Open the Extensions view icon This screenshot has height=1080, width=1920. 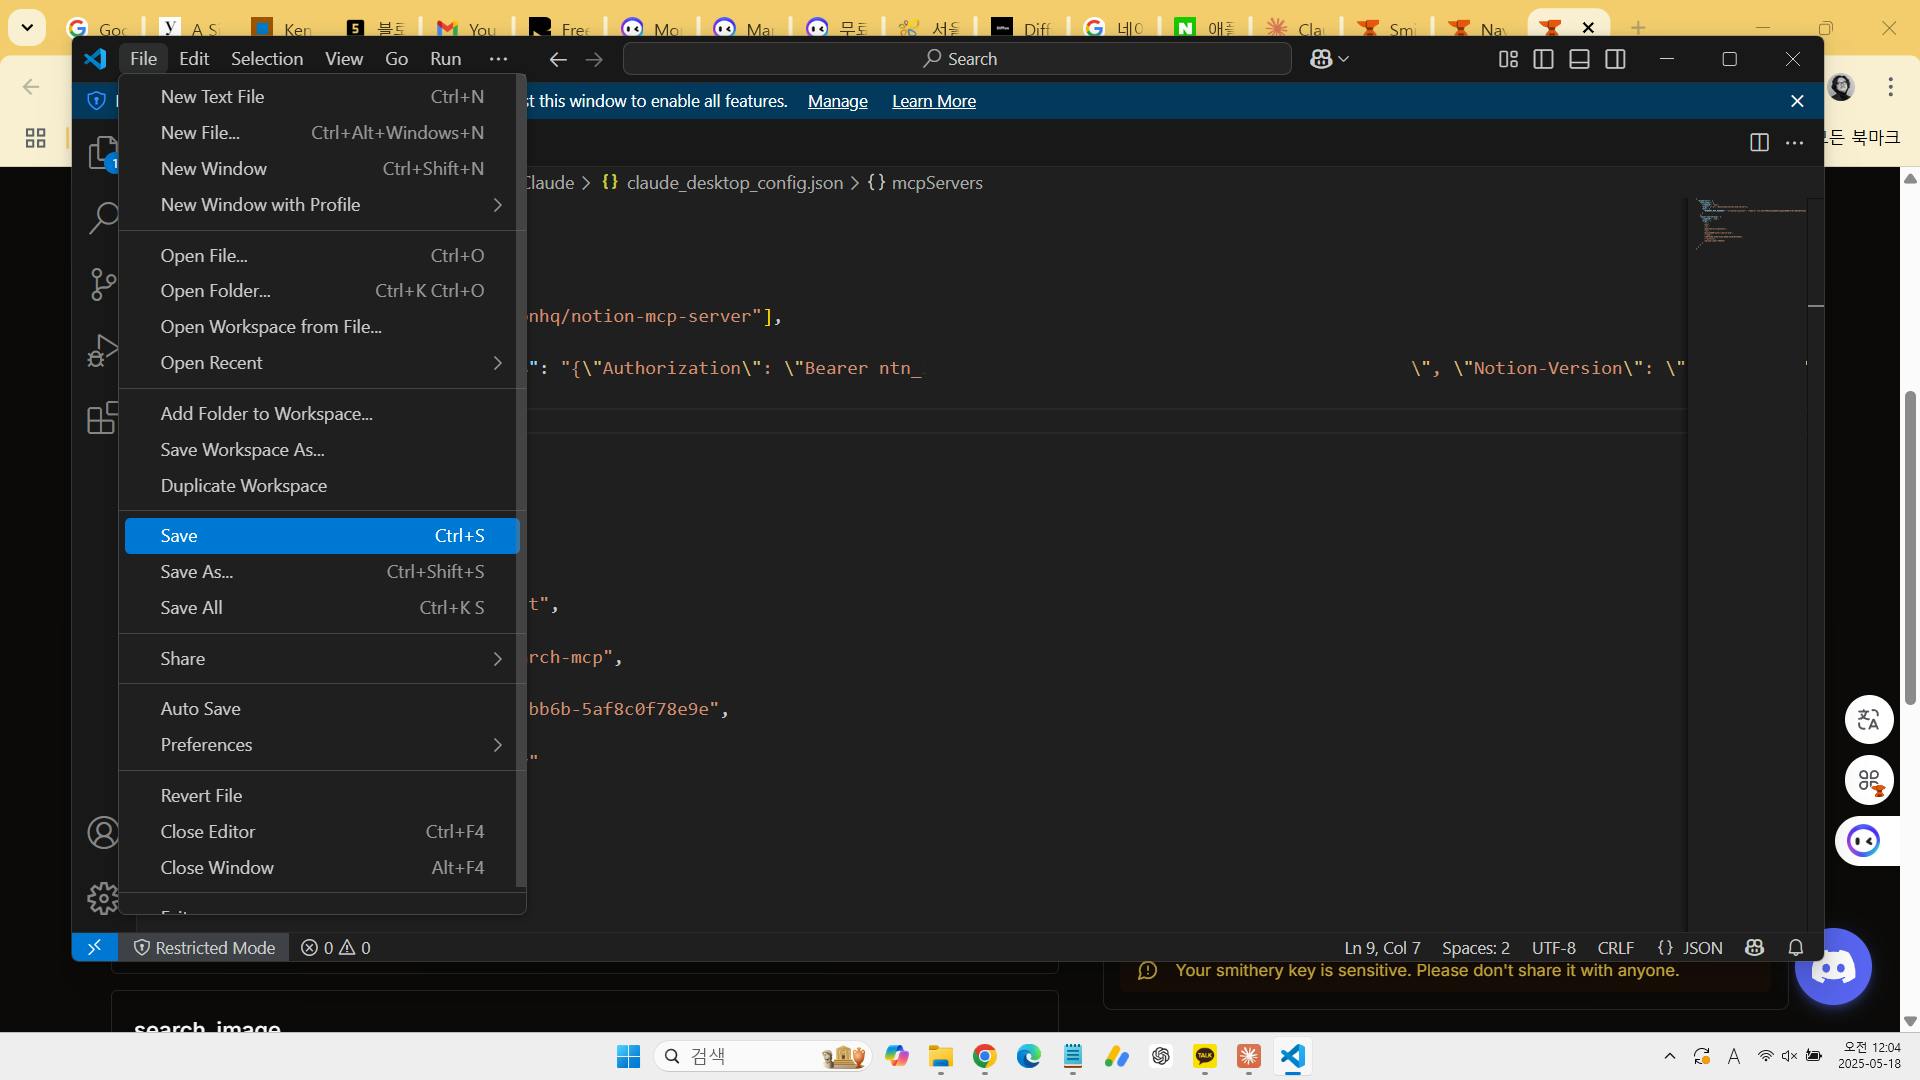click(x=102, y=418)
